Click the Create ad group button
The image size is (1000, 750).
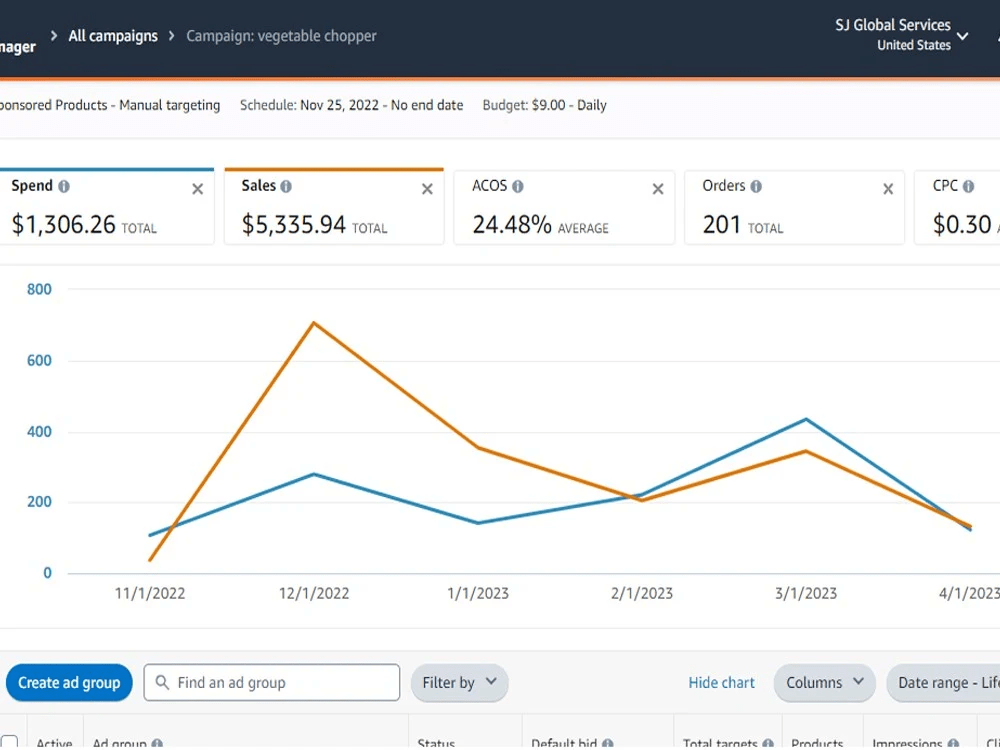pos(69,682)
